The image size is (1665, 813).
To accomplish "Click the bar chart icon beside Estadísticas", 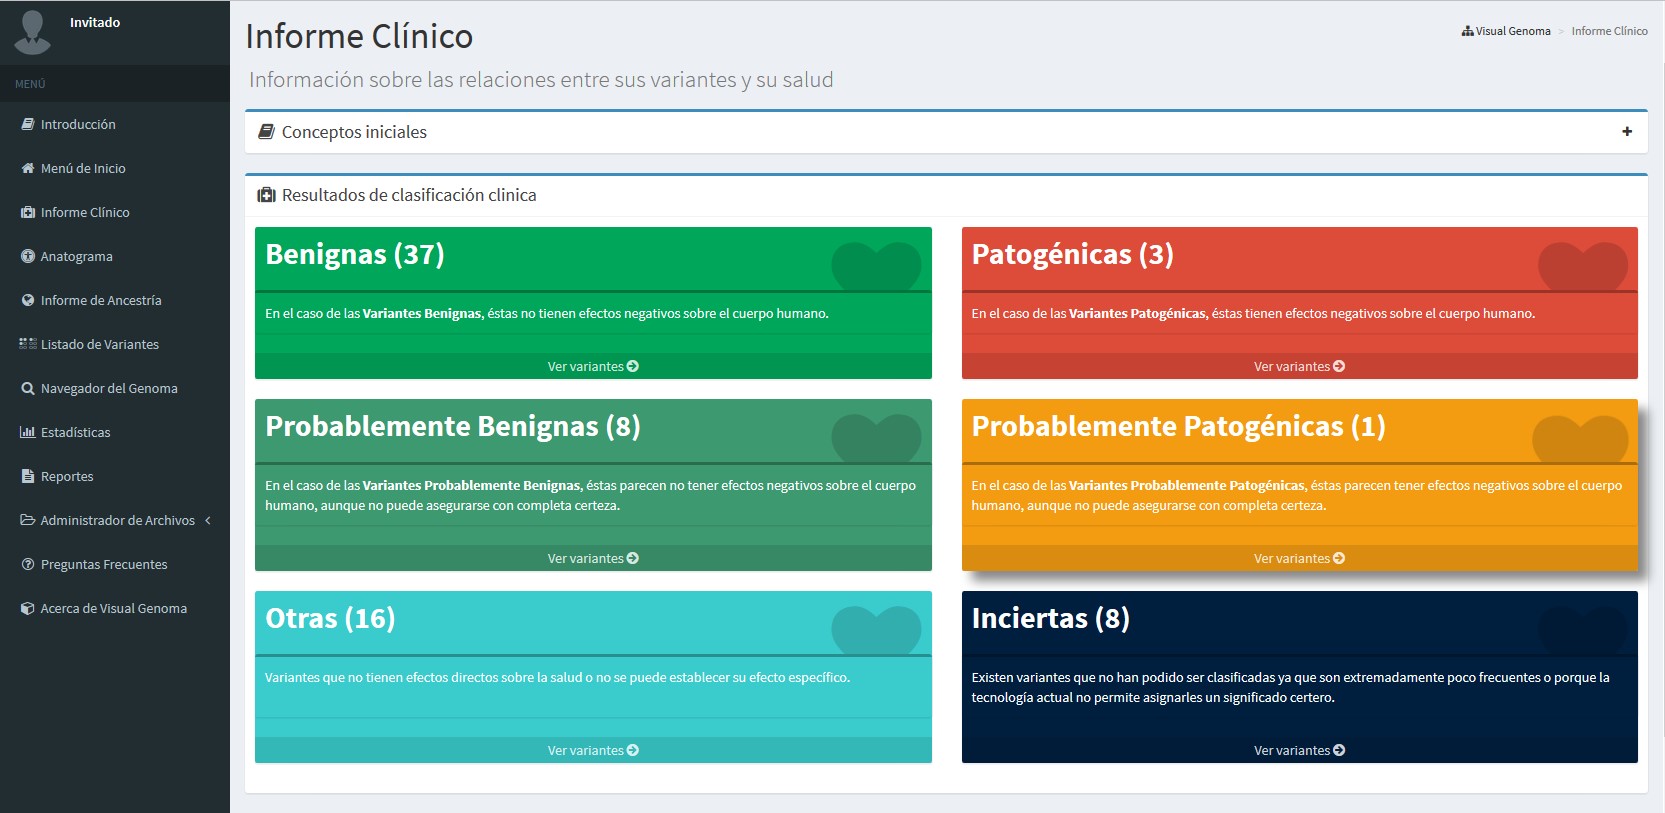I will 28,432.
